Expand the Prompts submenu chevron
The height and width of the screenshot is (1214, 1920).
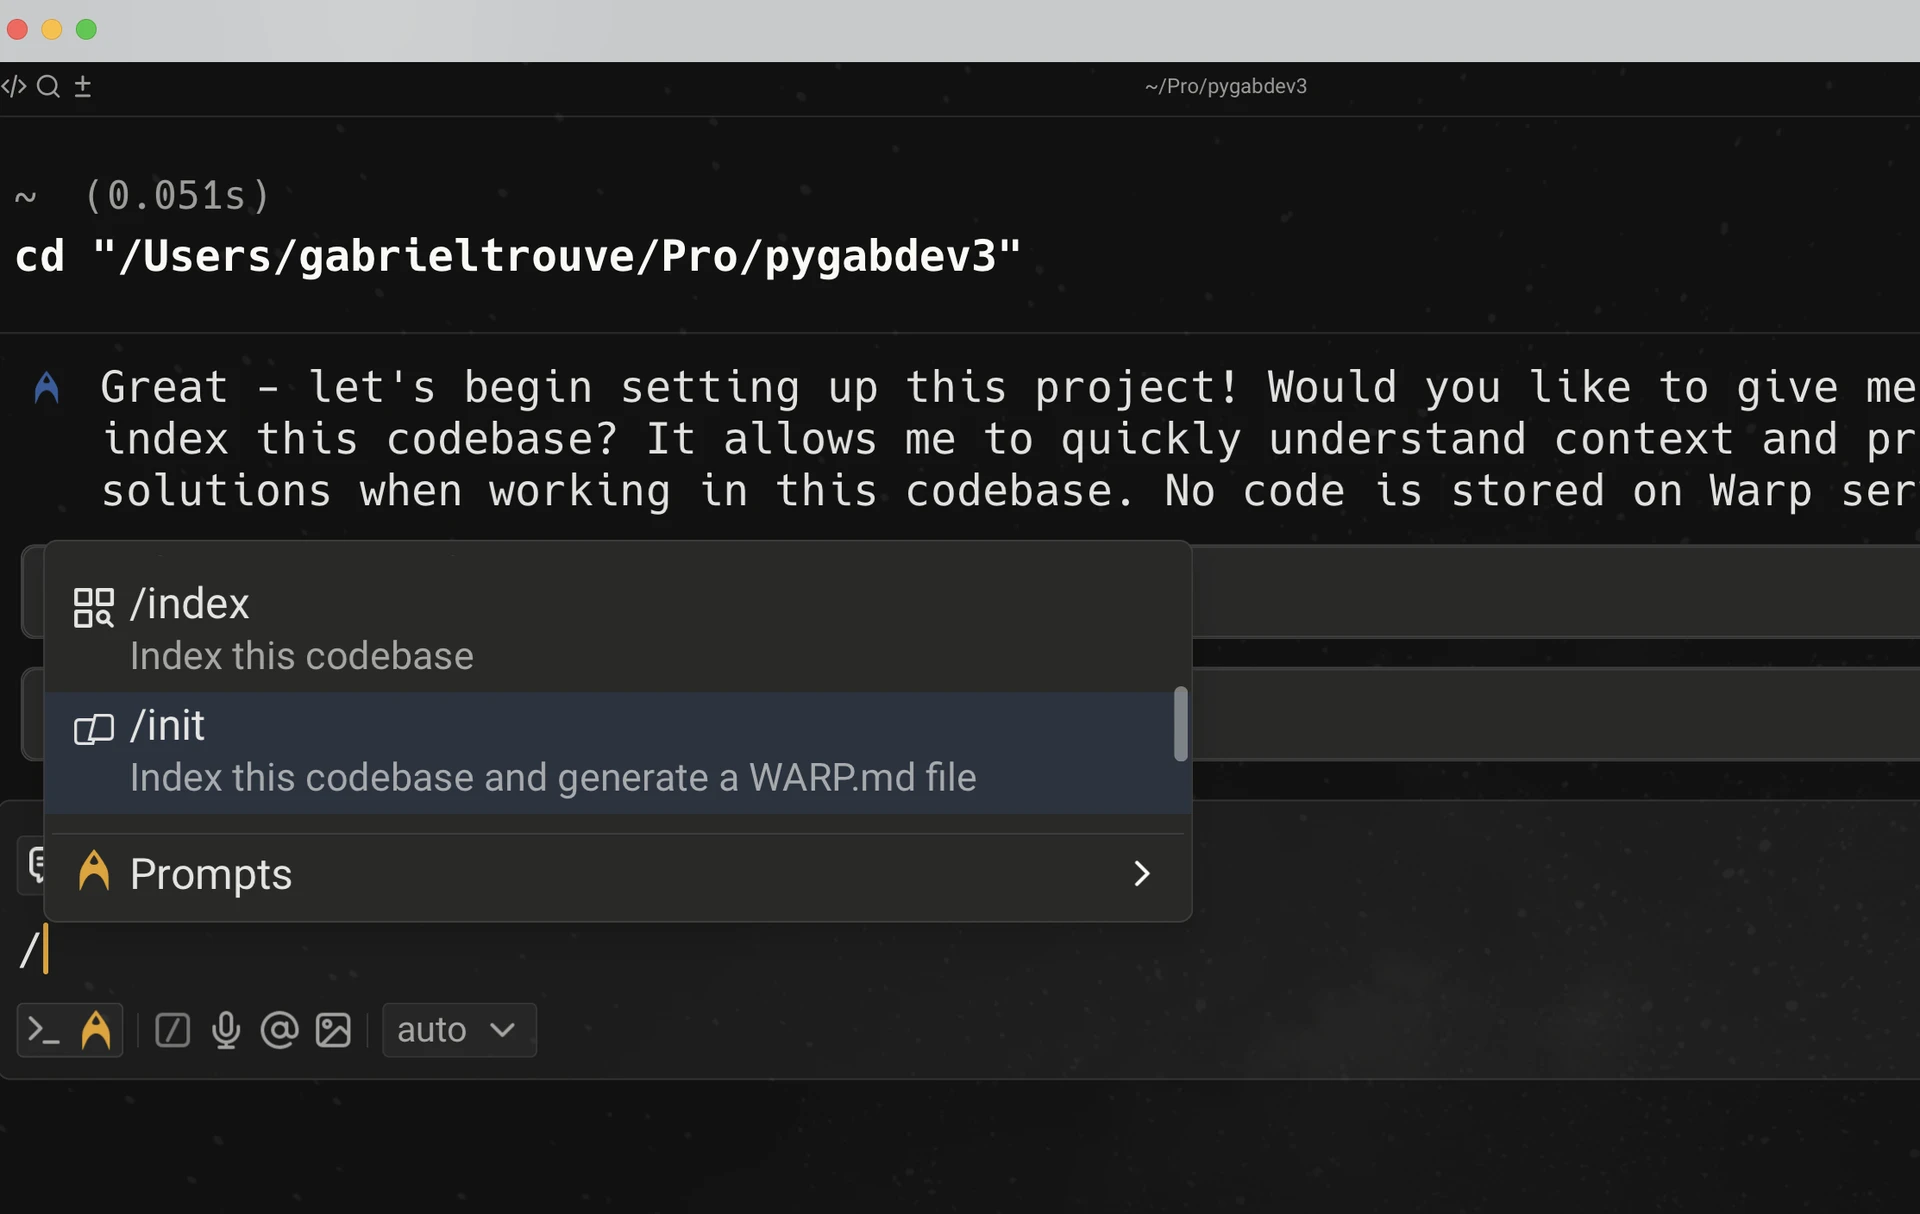(x=1141, y=874)
